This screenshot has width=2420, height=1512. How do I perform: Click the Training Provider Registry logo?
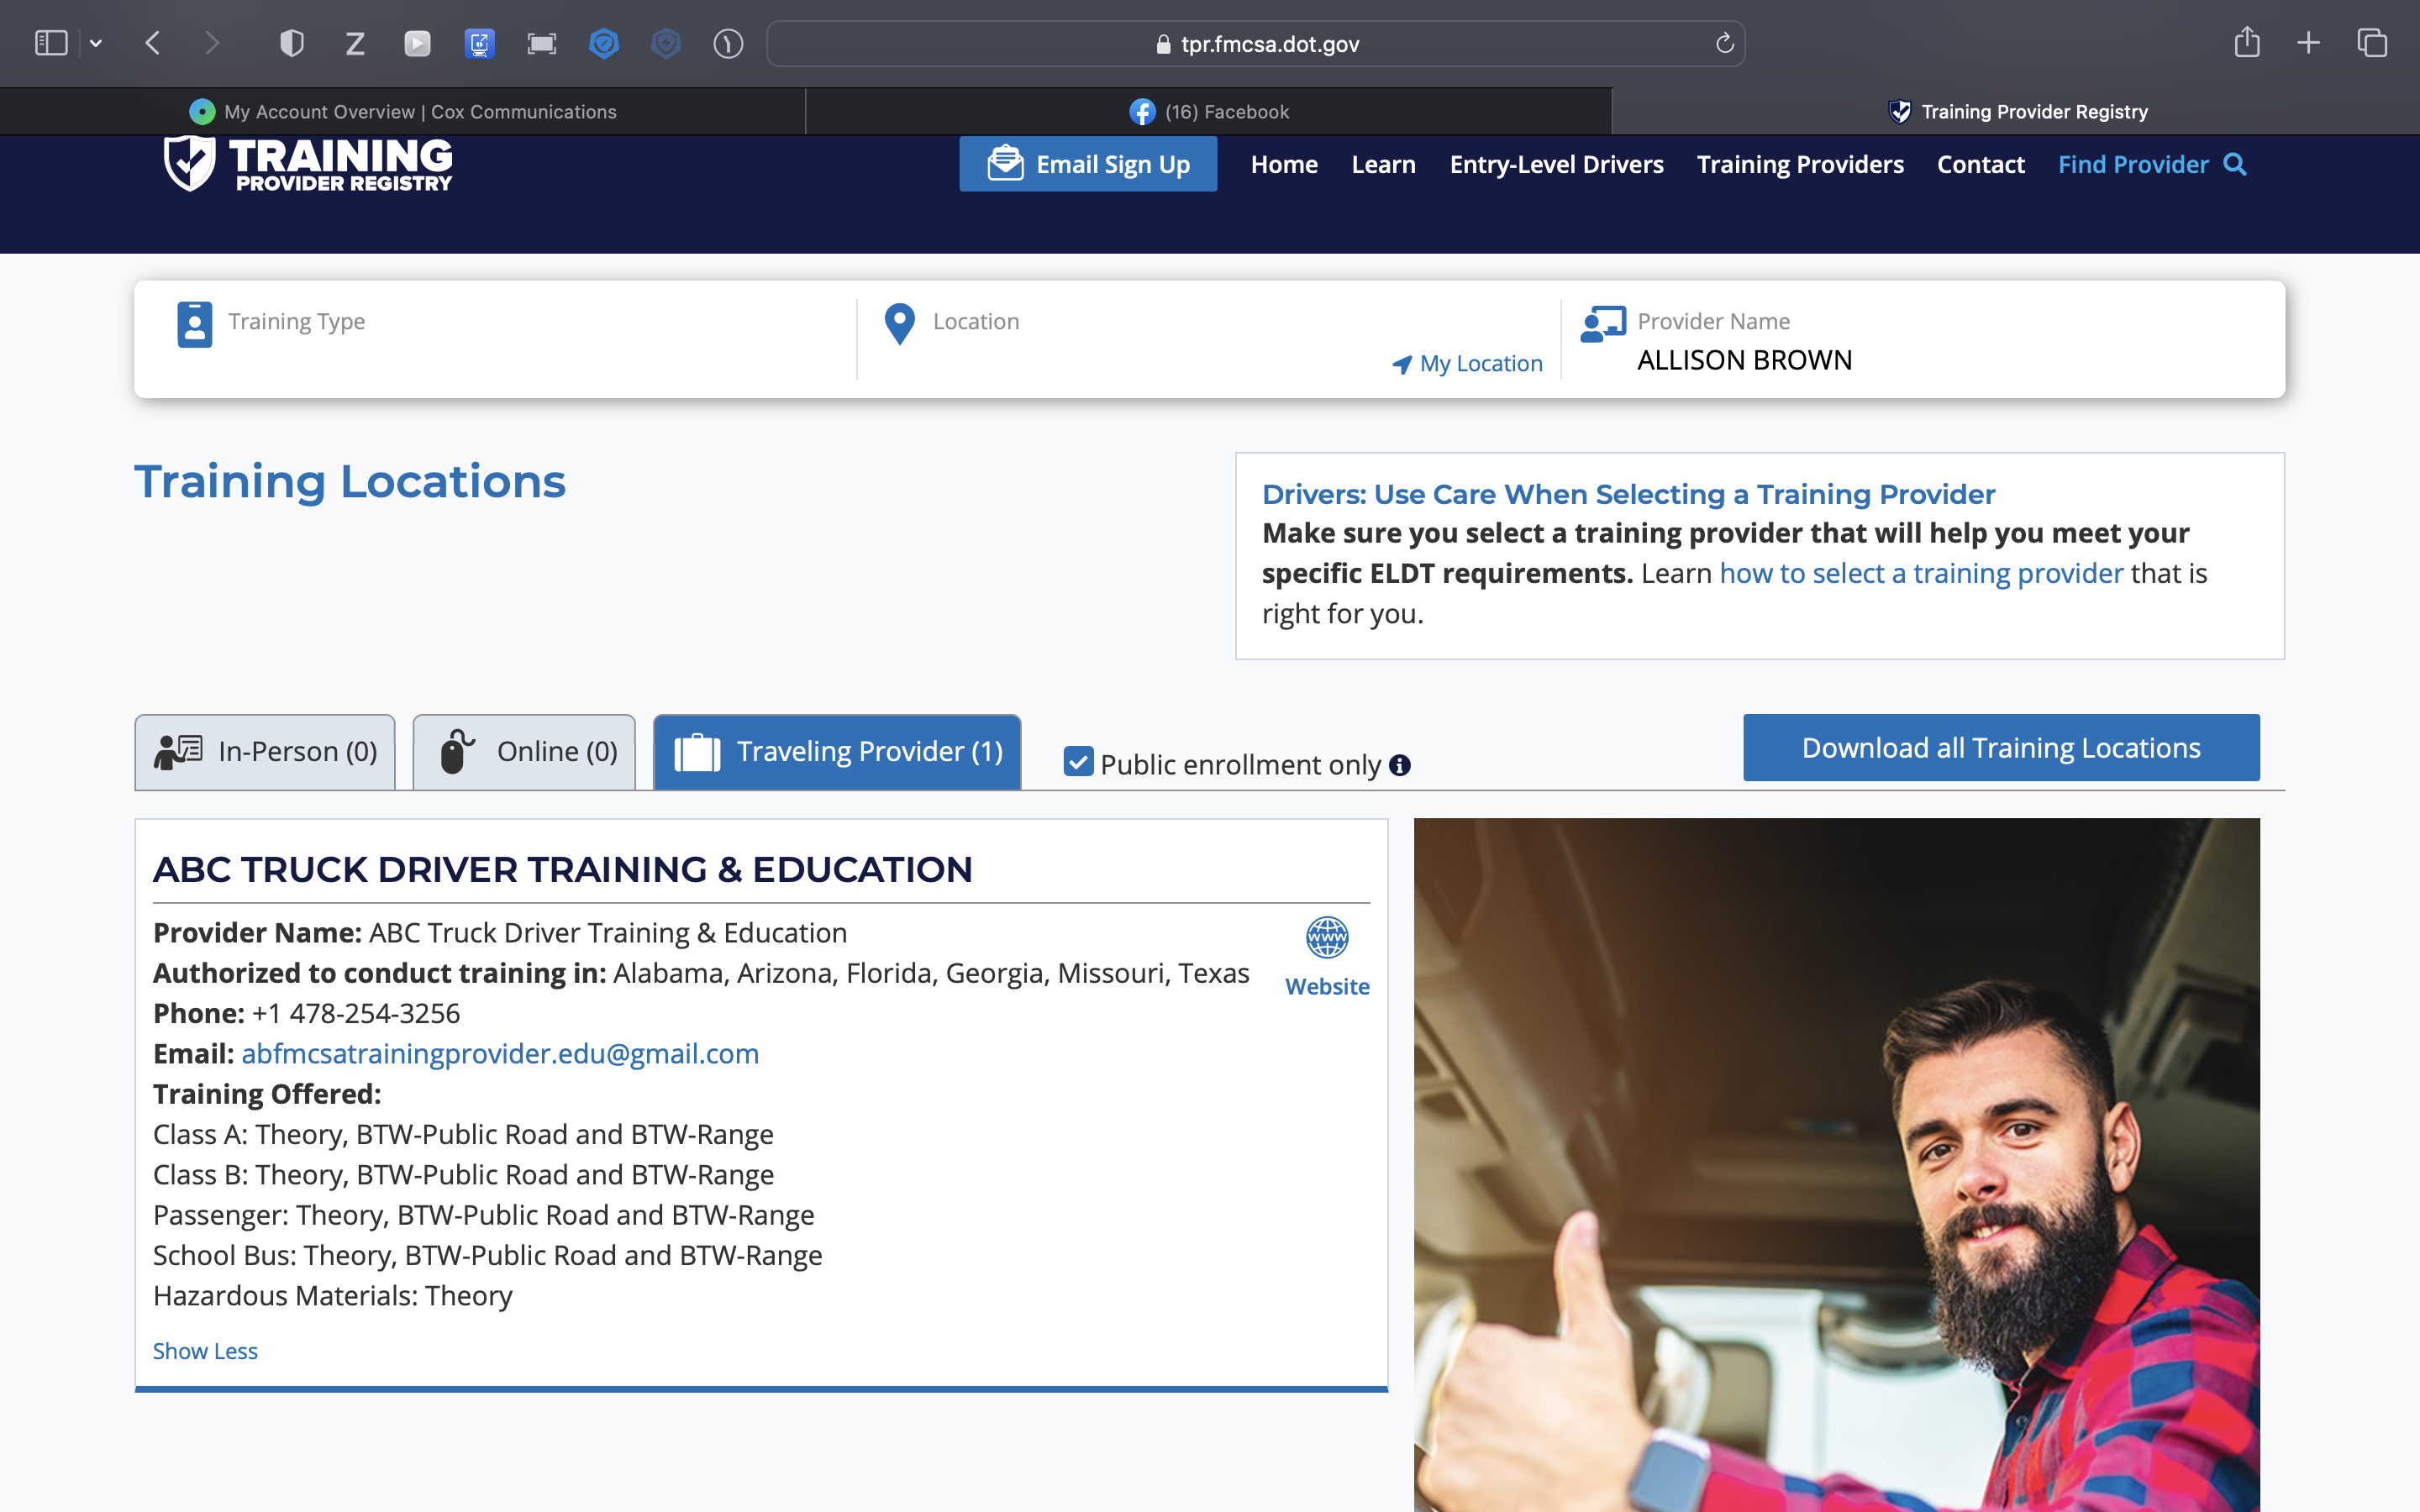click(x=308, y=163)
